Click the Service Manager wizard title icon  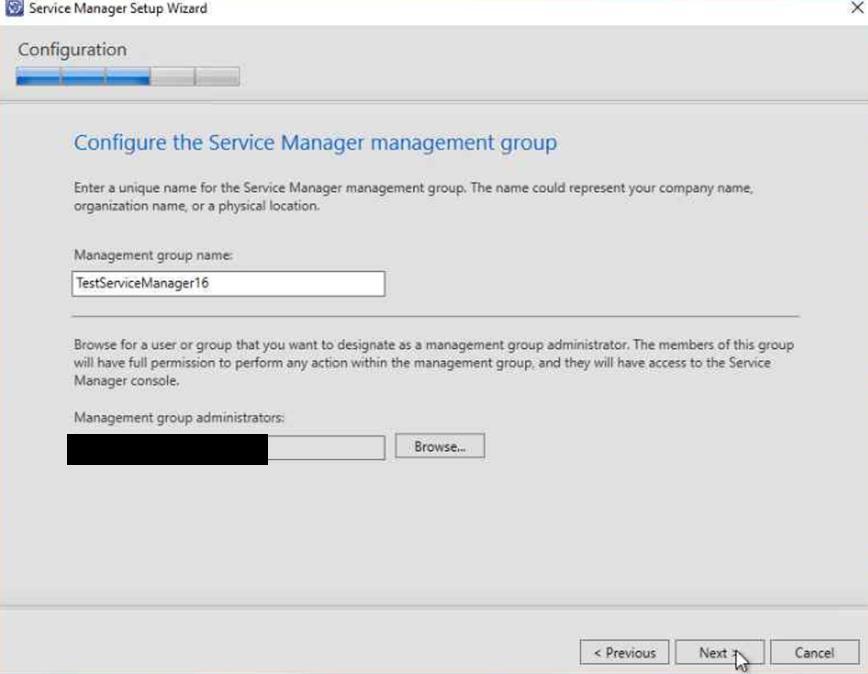14,8
